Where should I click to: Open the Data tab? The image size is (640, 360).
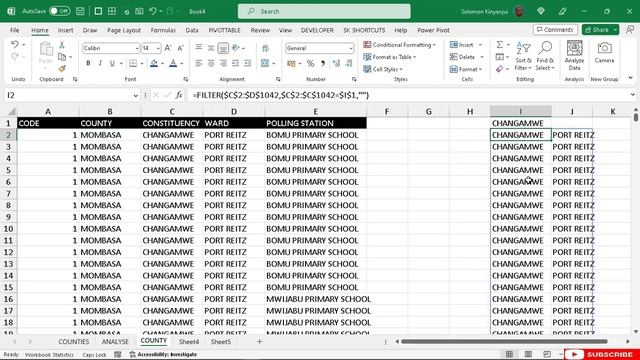point(192,30)
